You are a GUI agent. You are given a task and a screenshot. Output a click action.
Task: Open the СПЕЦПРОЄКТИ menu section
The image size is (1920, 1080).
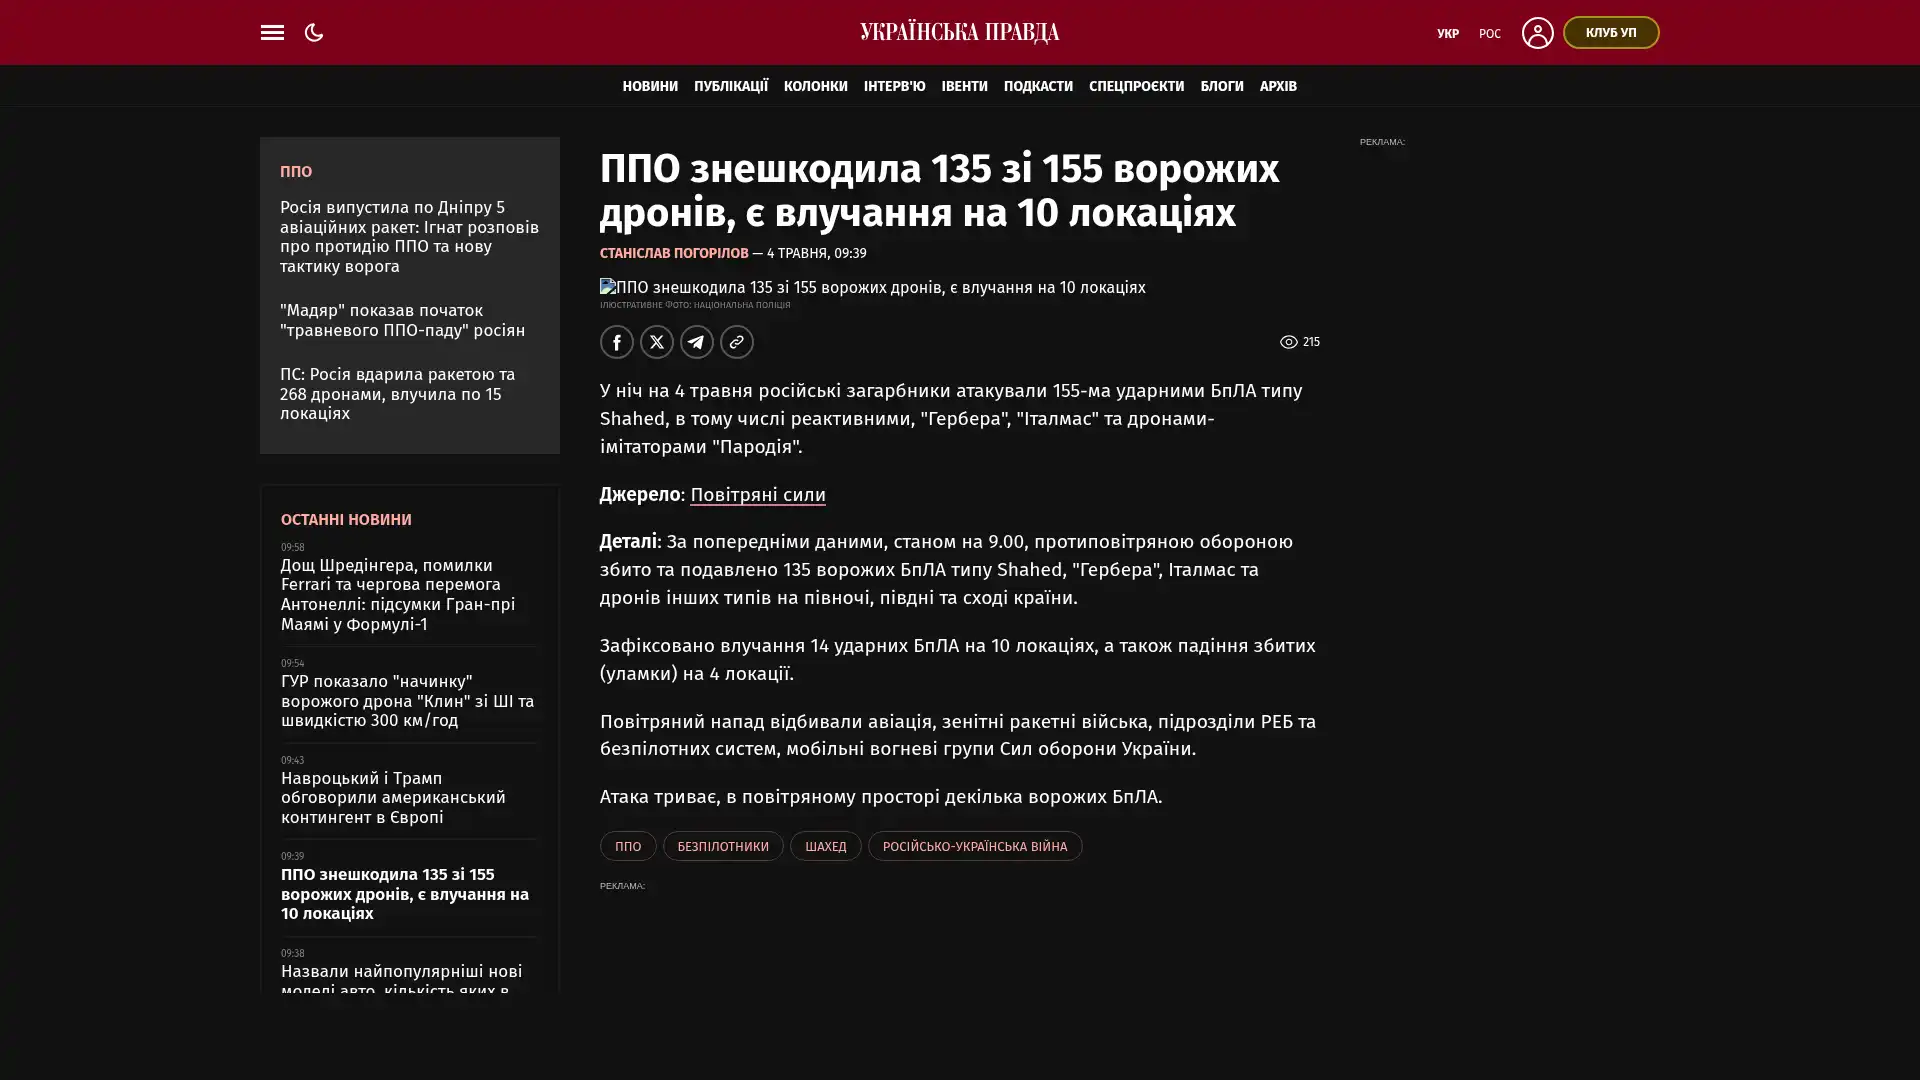(x=1136, y=86)
